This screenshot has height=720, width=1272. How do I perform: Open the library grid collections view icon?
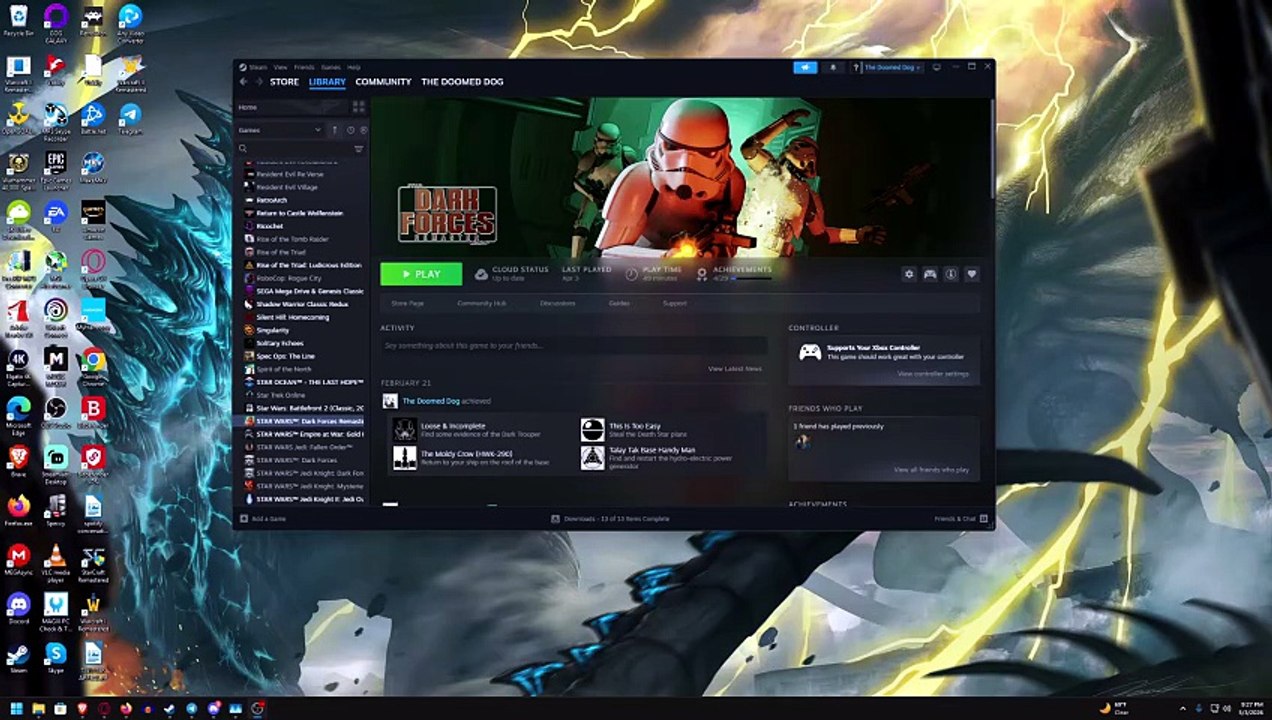pos(358,107)
